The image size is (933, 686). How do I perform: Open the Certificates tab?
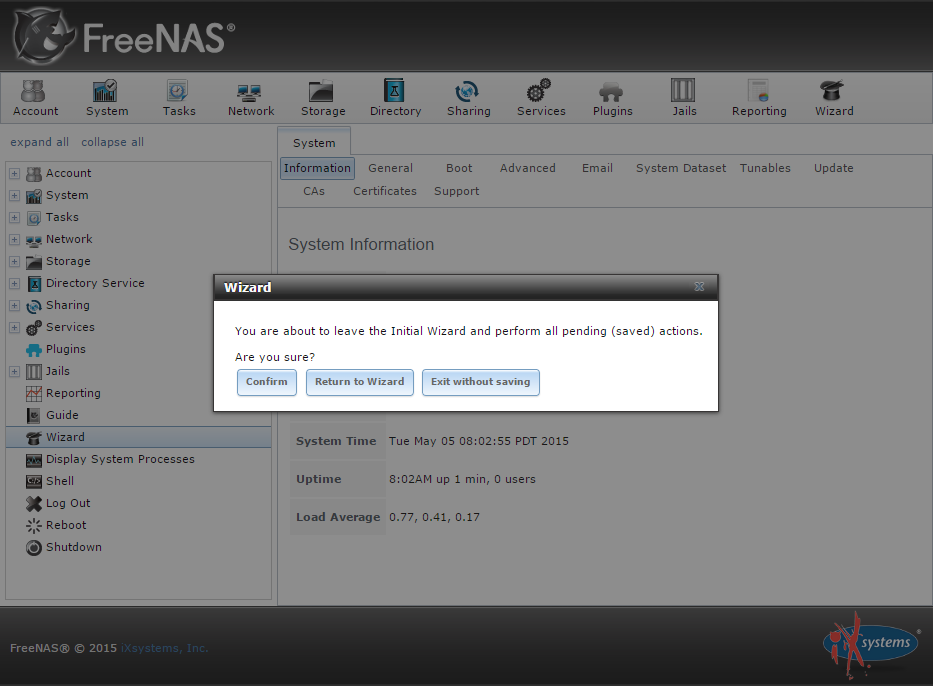point(384,192)
